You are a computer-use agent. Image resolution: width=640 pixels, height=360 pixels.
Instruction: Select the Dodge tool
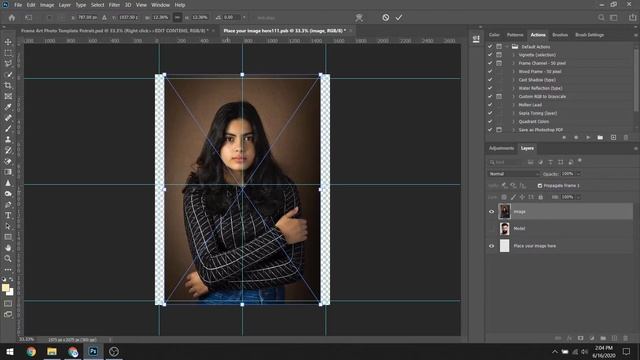8,193
